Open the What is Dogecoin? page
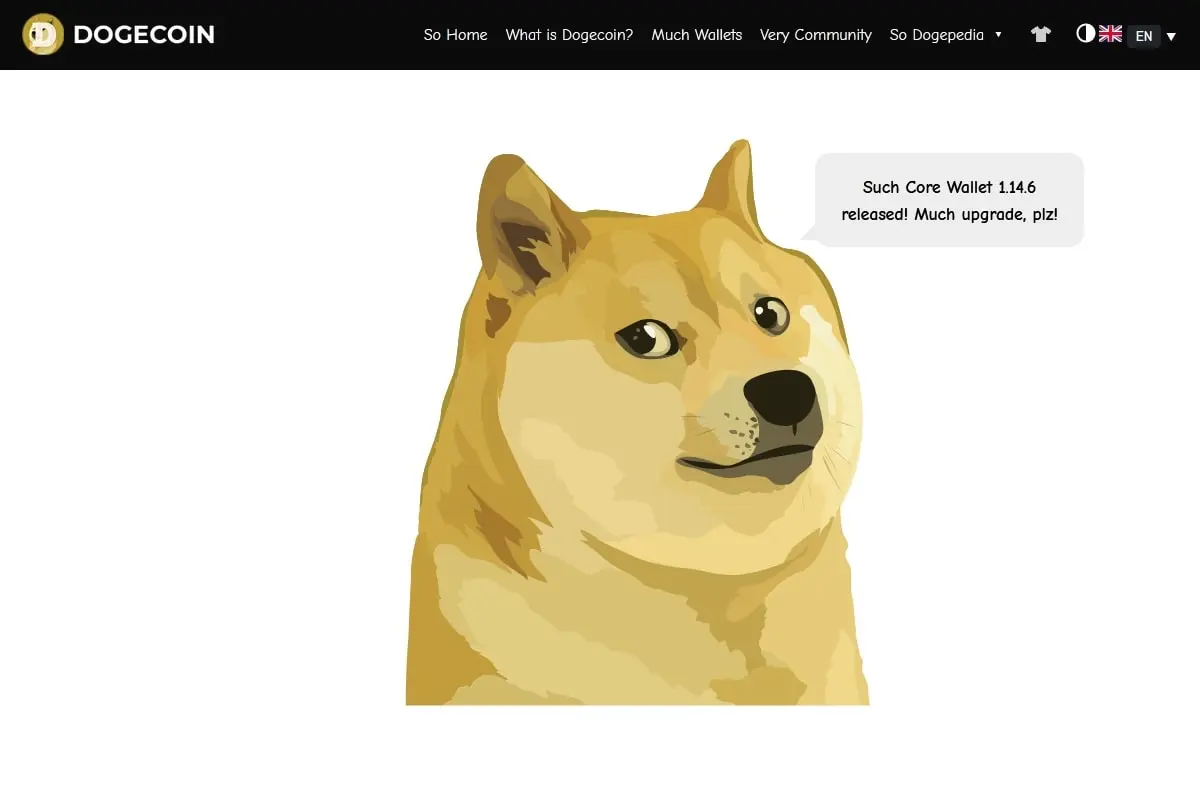Image resolution: width=1200 pixels, height=791 pixels. coord(569,35)
